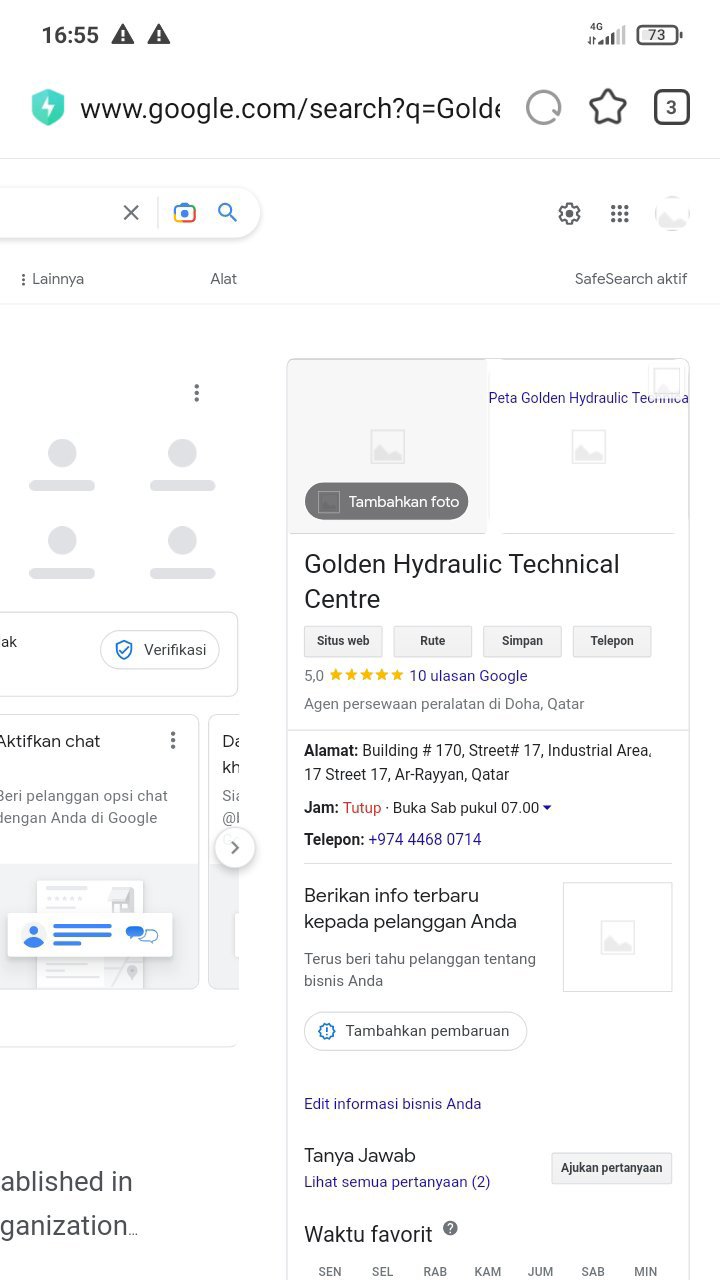The image size is (720, 1280).
Task: Expand opening hours dropdown arrow
Action: 547,808
